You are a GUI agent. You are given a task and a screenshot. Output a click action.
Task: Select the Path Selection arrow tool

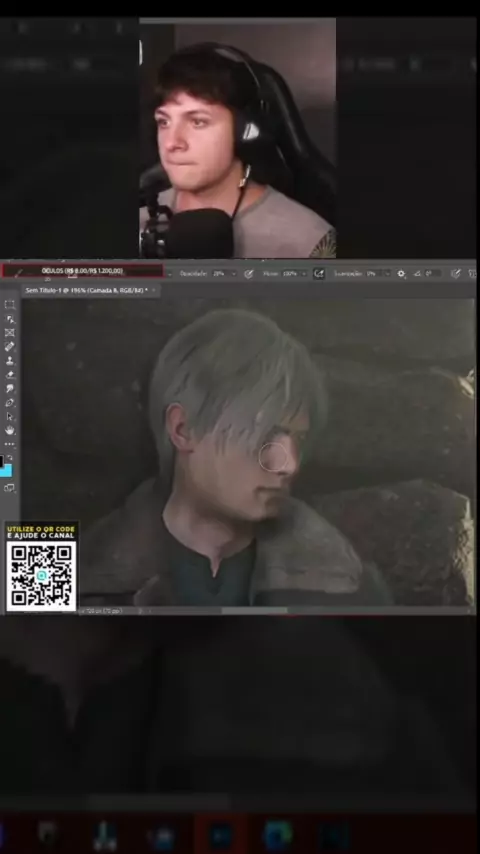coord(9,417)
